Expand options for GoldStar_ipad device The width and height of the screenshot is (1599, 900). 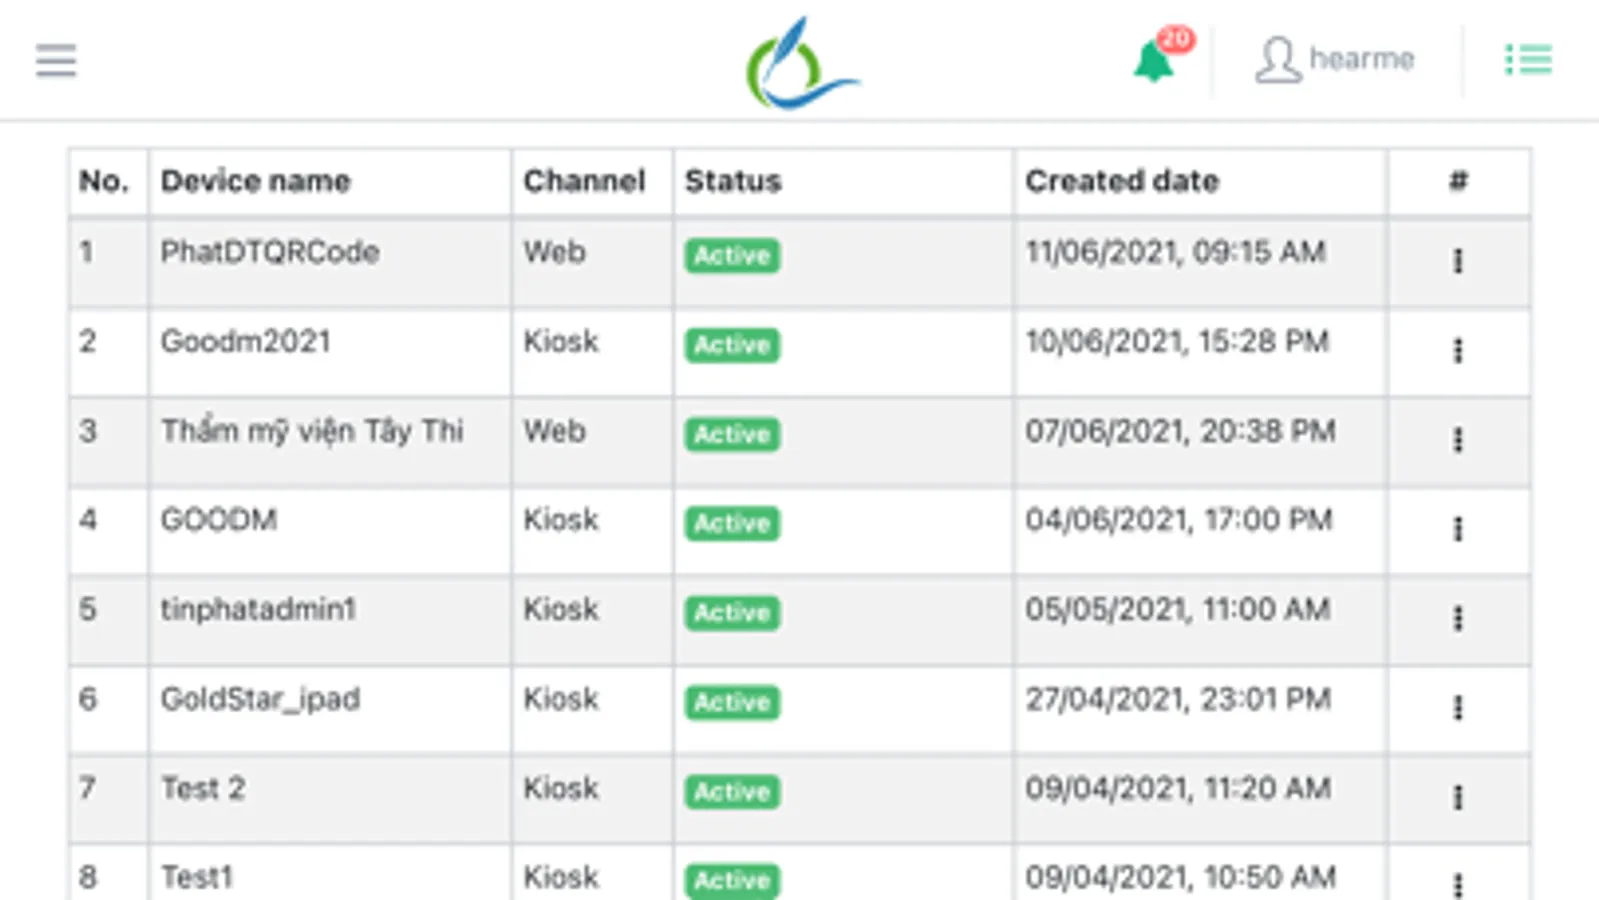1458,708
